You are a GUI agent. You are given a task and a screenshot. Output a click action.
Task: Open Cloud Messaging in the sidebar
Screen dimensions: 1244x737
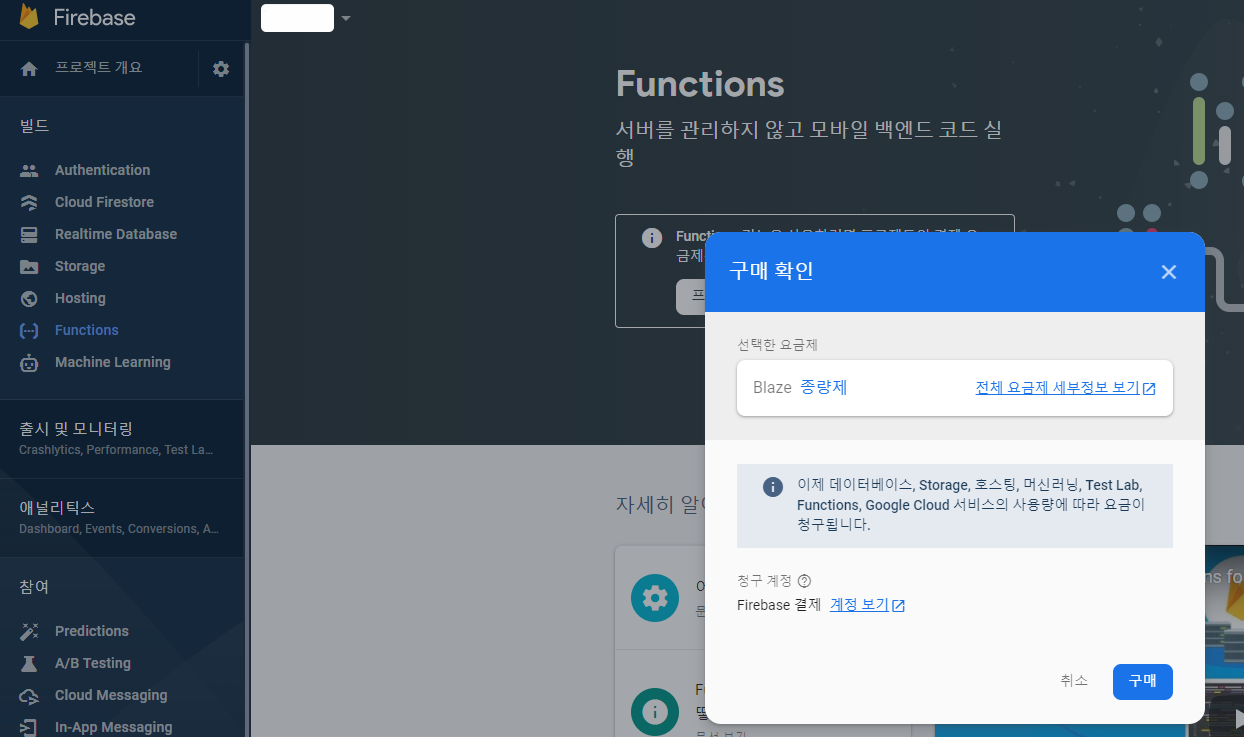click(111, 695)
